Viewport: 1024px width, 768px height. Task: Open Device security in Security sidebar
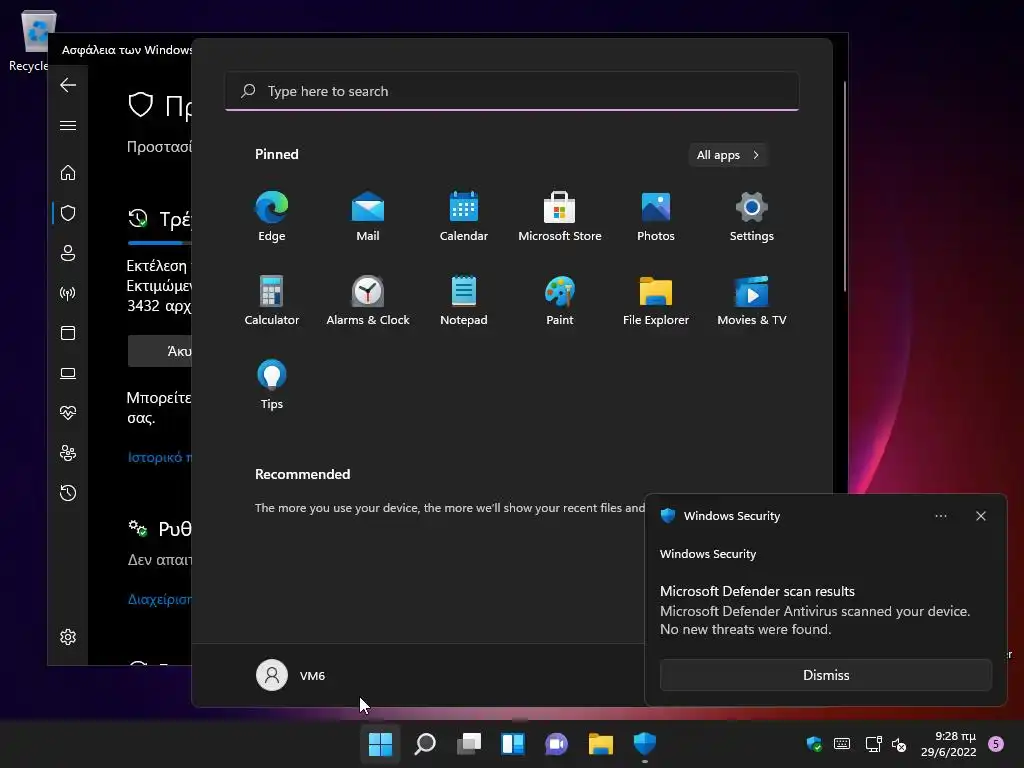(x=68, y=373)
